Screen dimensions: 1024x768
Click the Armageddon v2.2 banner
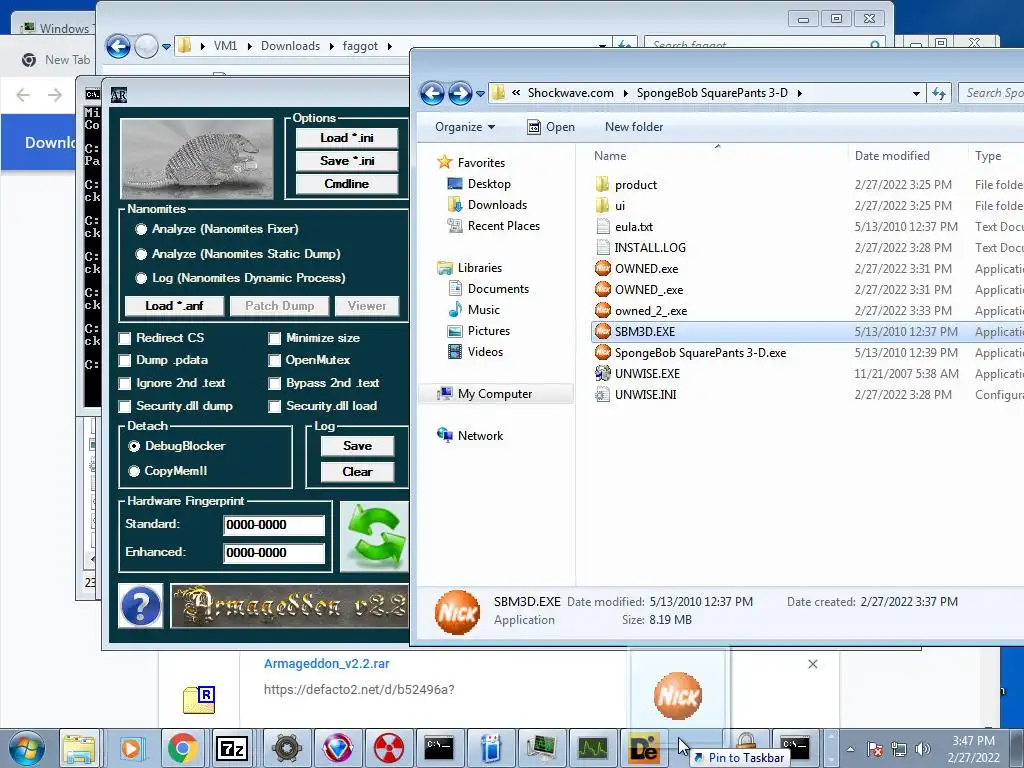click(290, 606)
